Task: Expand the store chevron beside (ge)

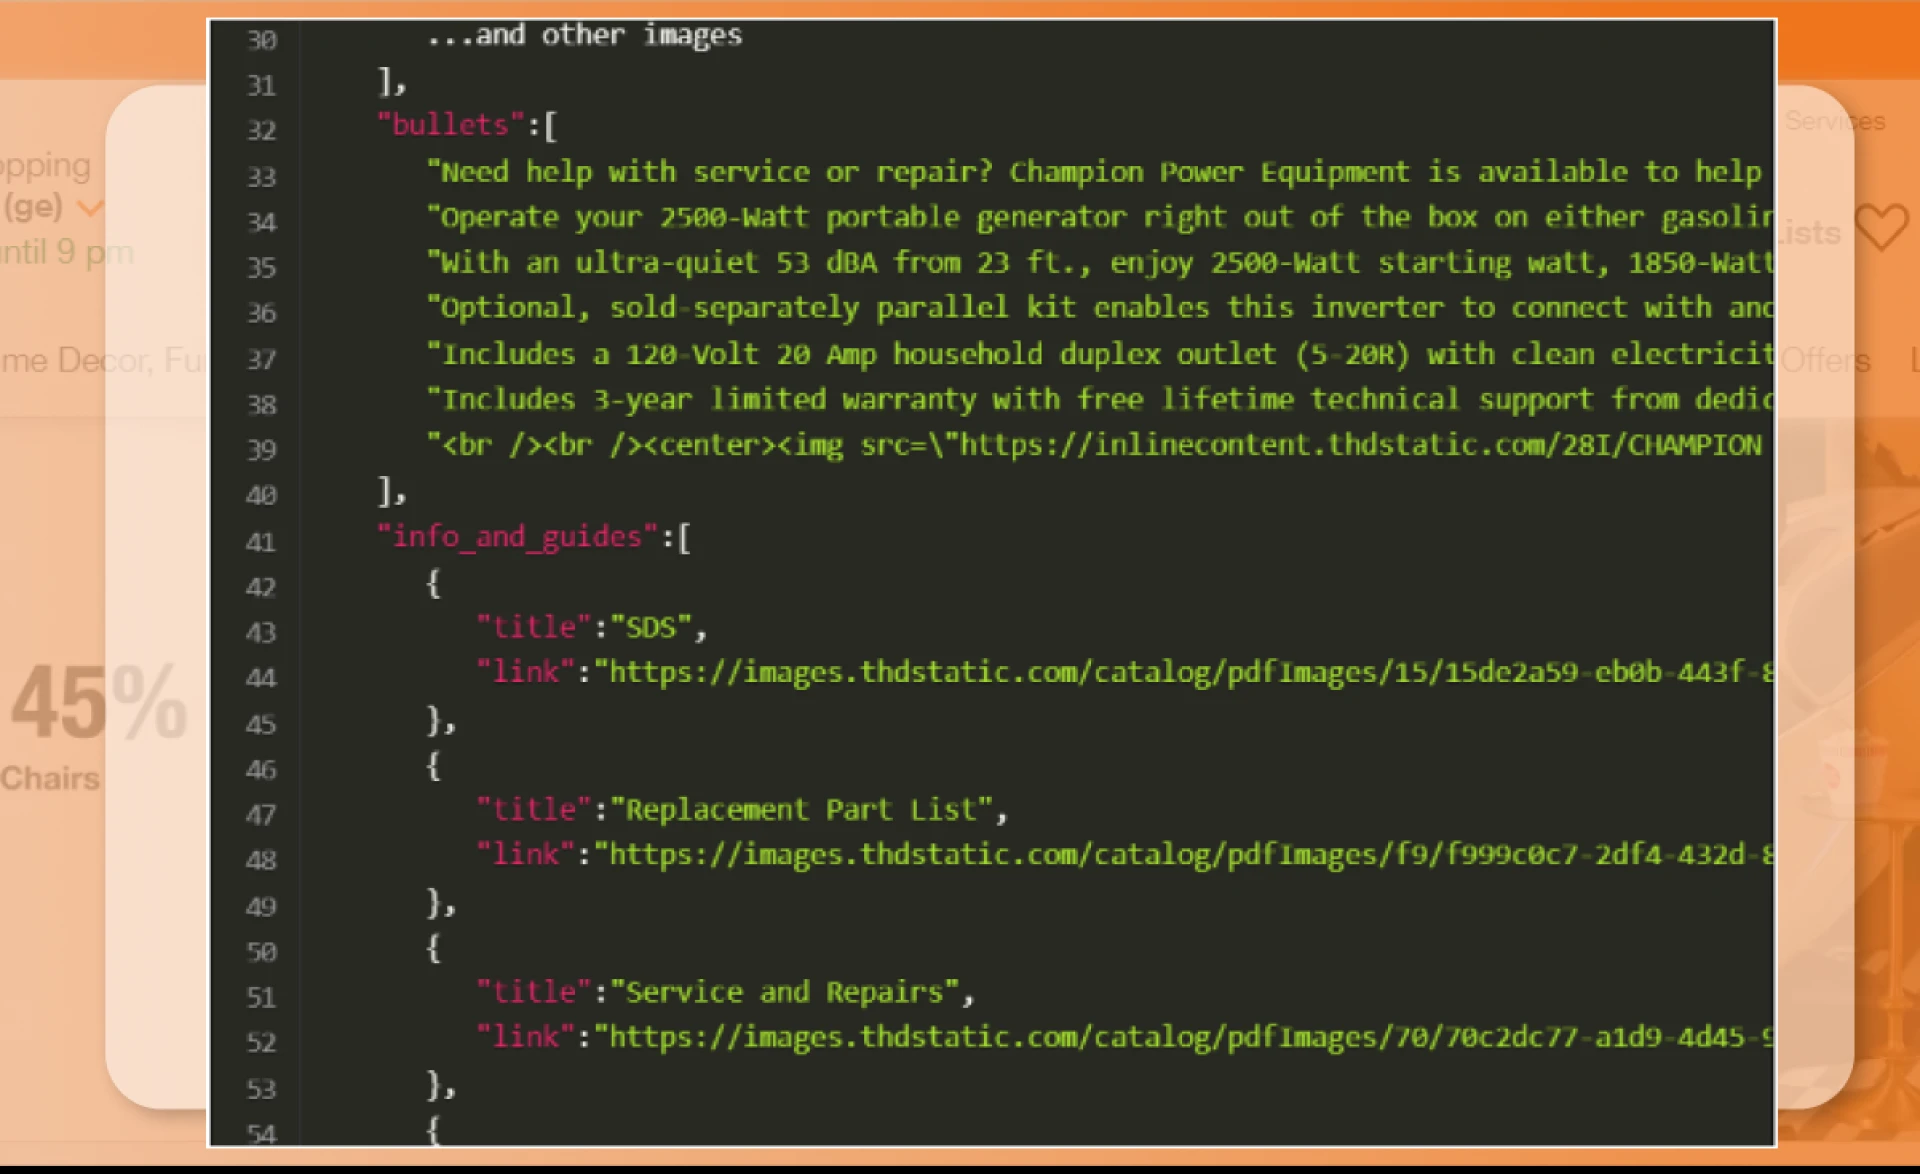Action: (90, 209)
